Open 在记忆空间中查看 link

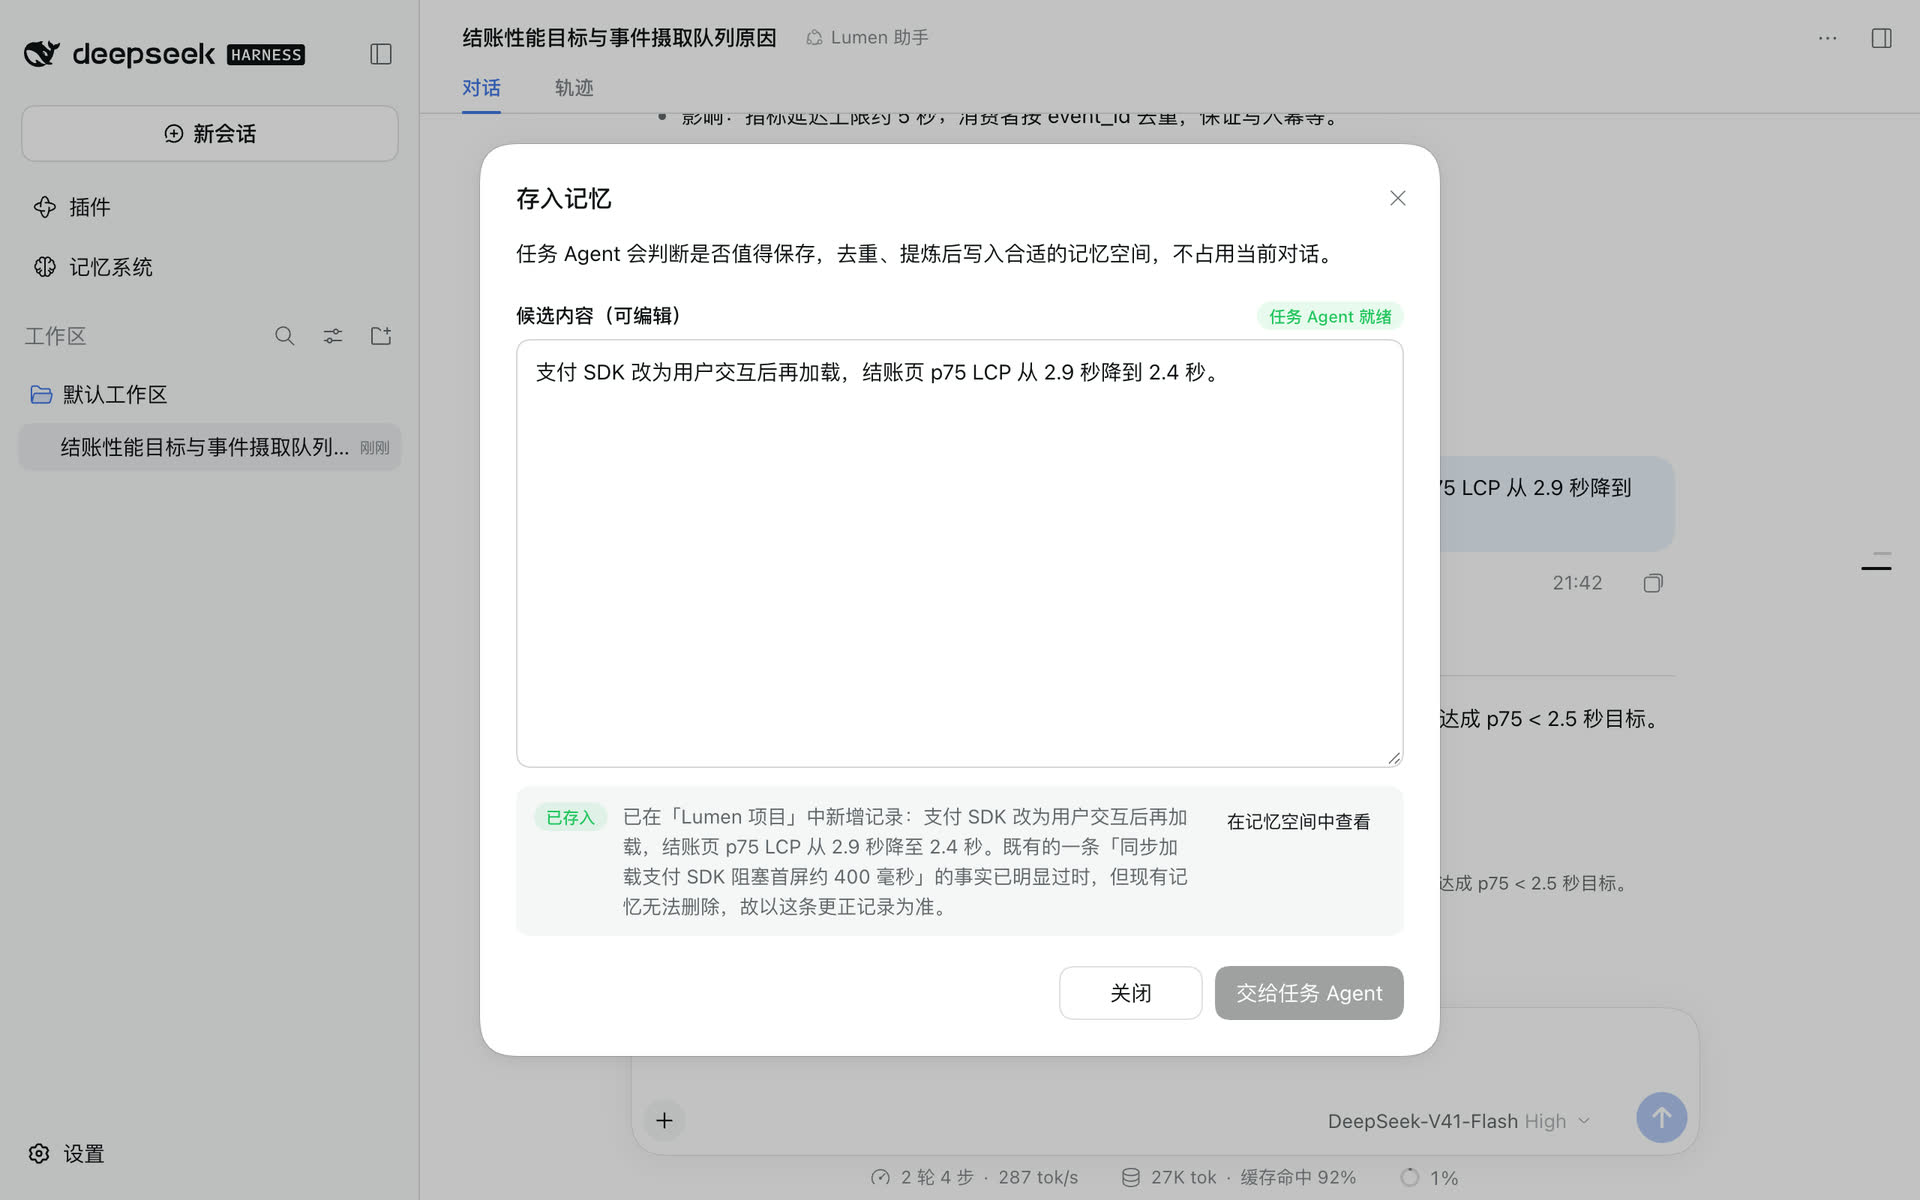point(1298,821)
